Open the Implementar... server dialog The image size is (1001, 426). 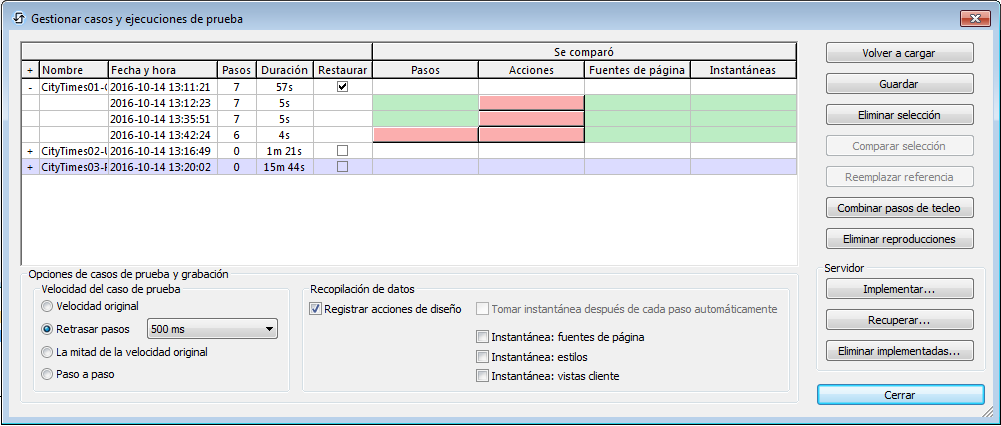(x=900, y=290)
